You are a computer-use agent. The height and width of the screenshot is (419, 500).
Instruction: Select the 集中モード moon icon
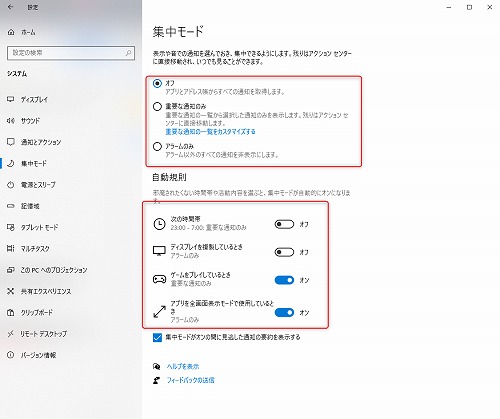click(11, 163)
